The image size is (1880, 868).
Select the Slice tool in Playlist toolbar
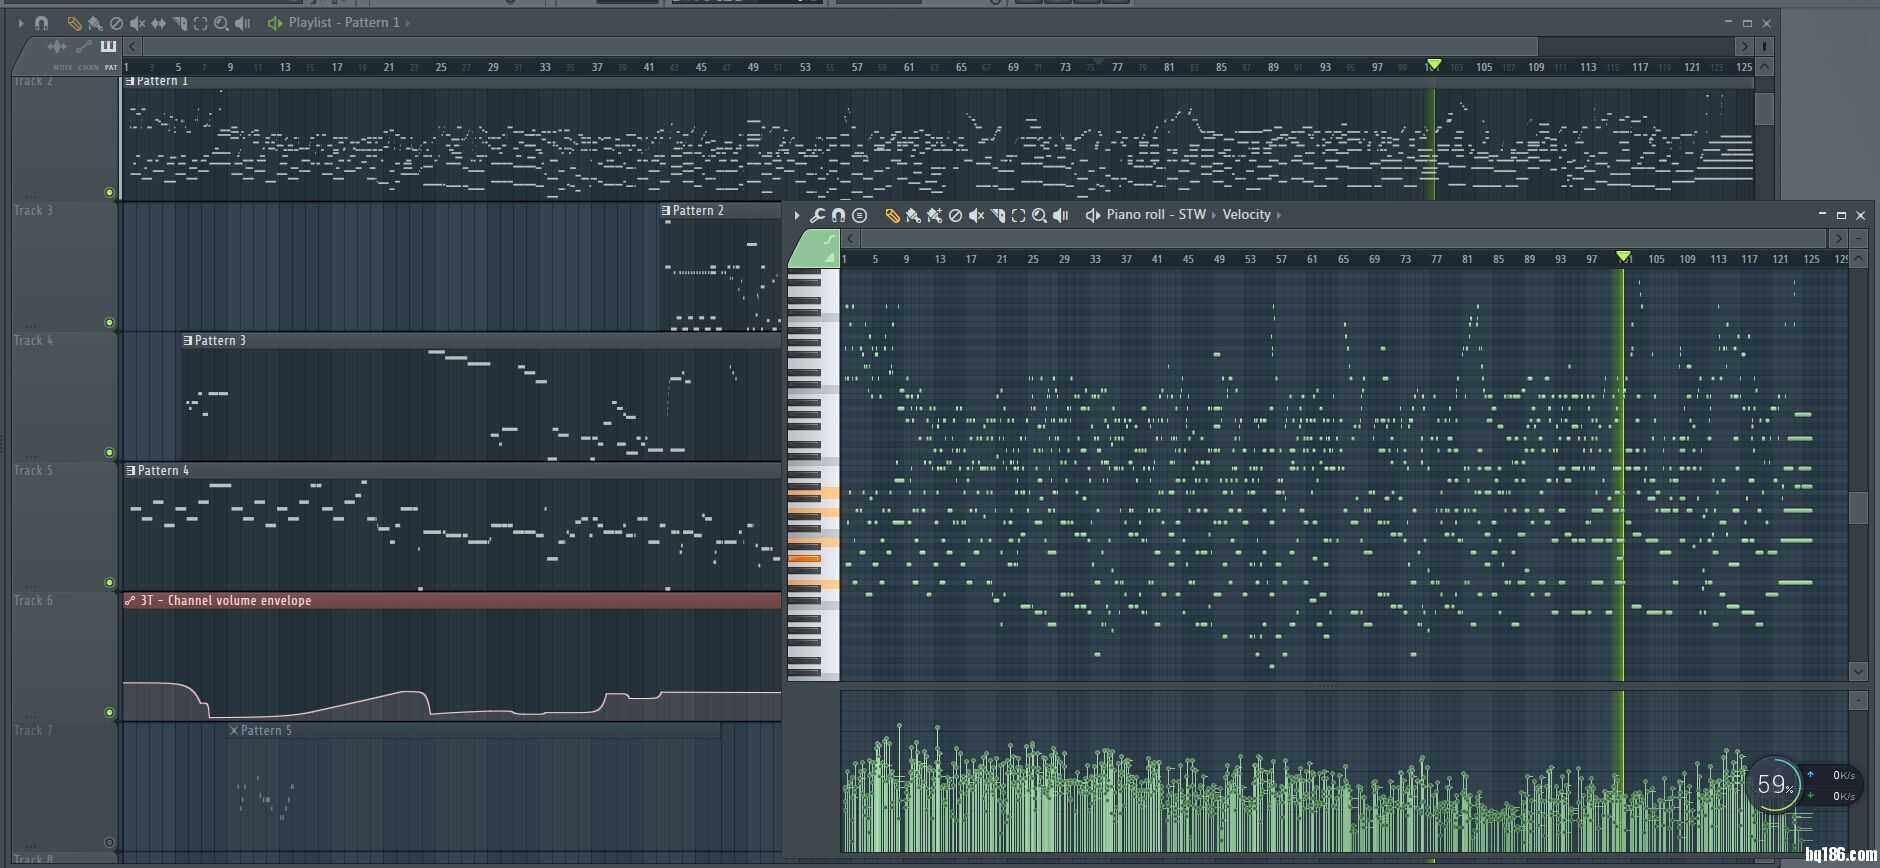(180, 23)
